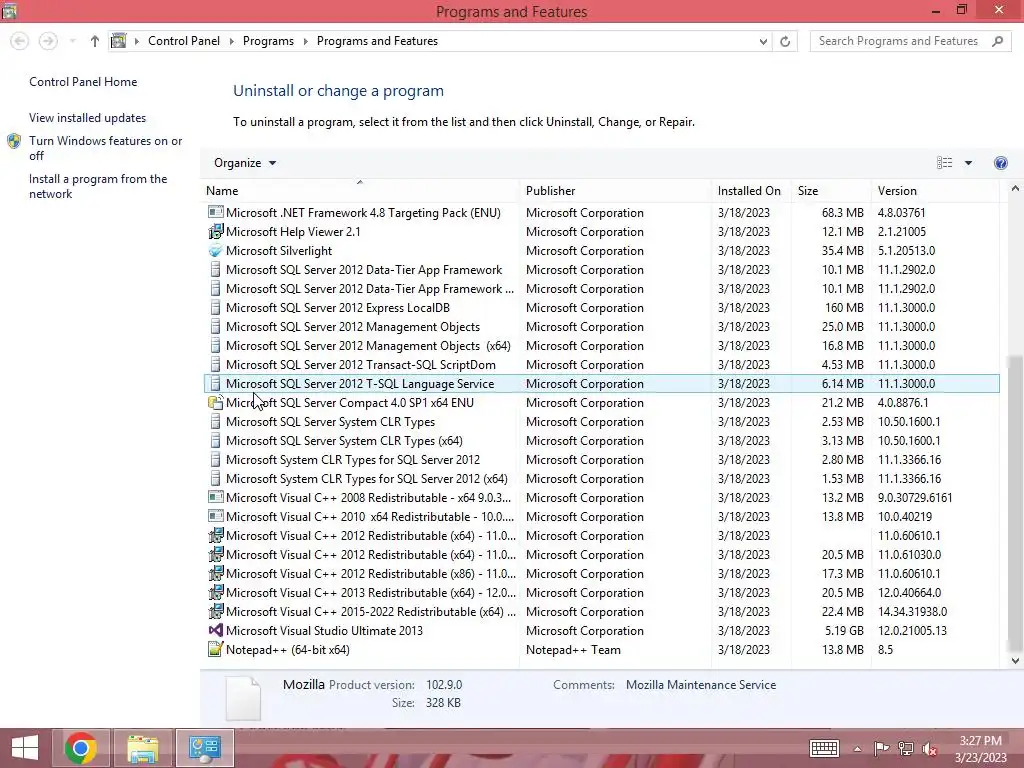This screenshot has width=1024, height=768.
Task: Select Microsoft Visual C++ 2010 x64 Redistributable row
Action: [x=601, y=517]
